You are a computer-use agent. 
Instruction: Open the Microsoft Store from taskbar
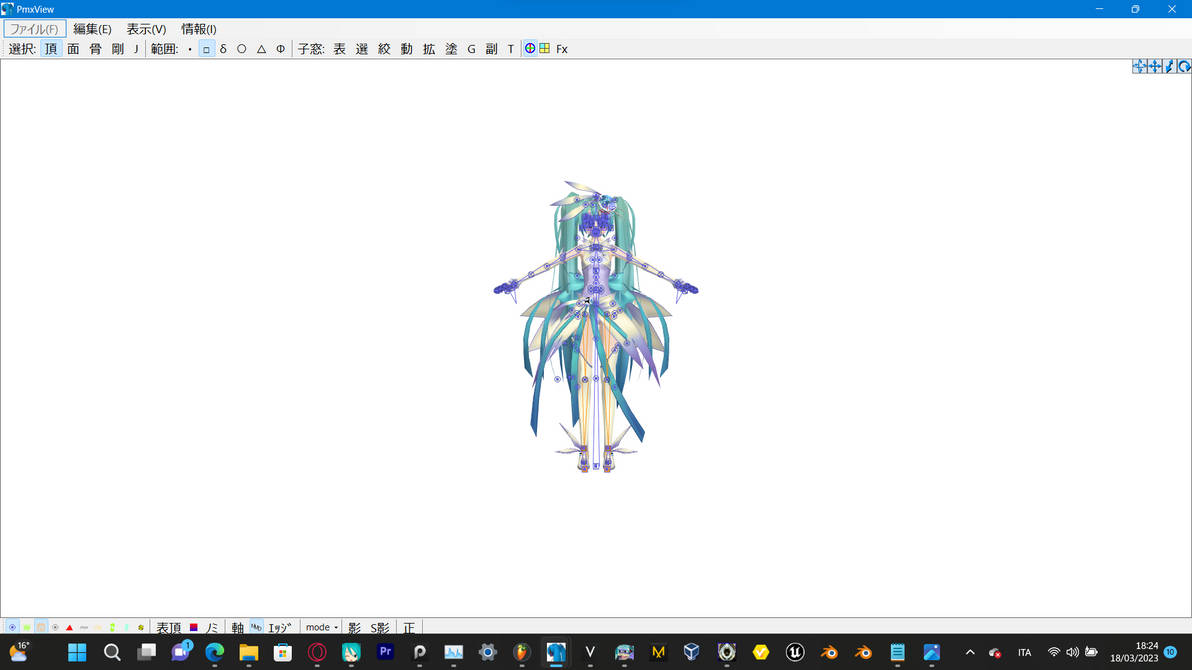(x=283, y=653)
